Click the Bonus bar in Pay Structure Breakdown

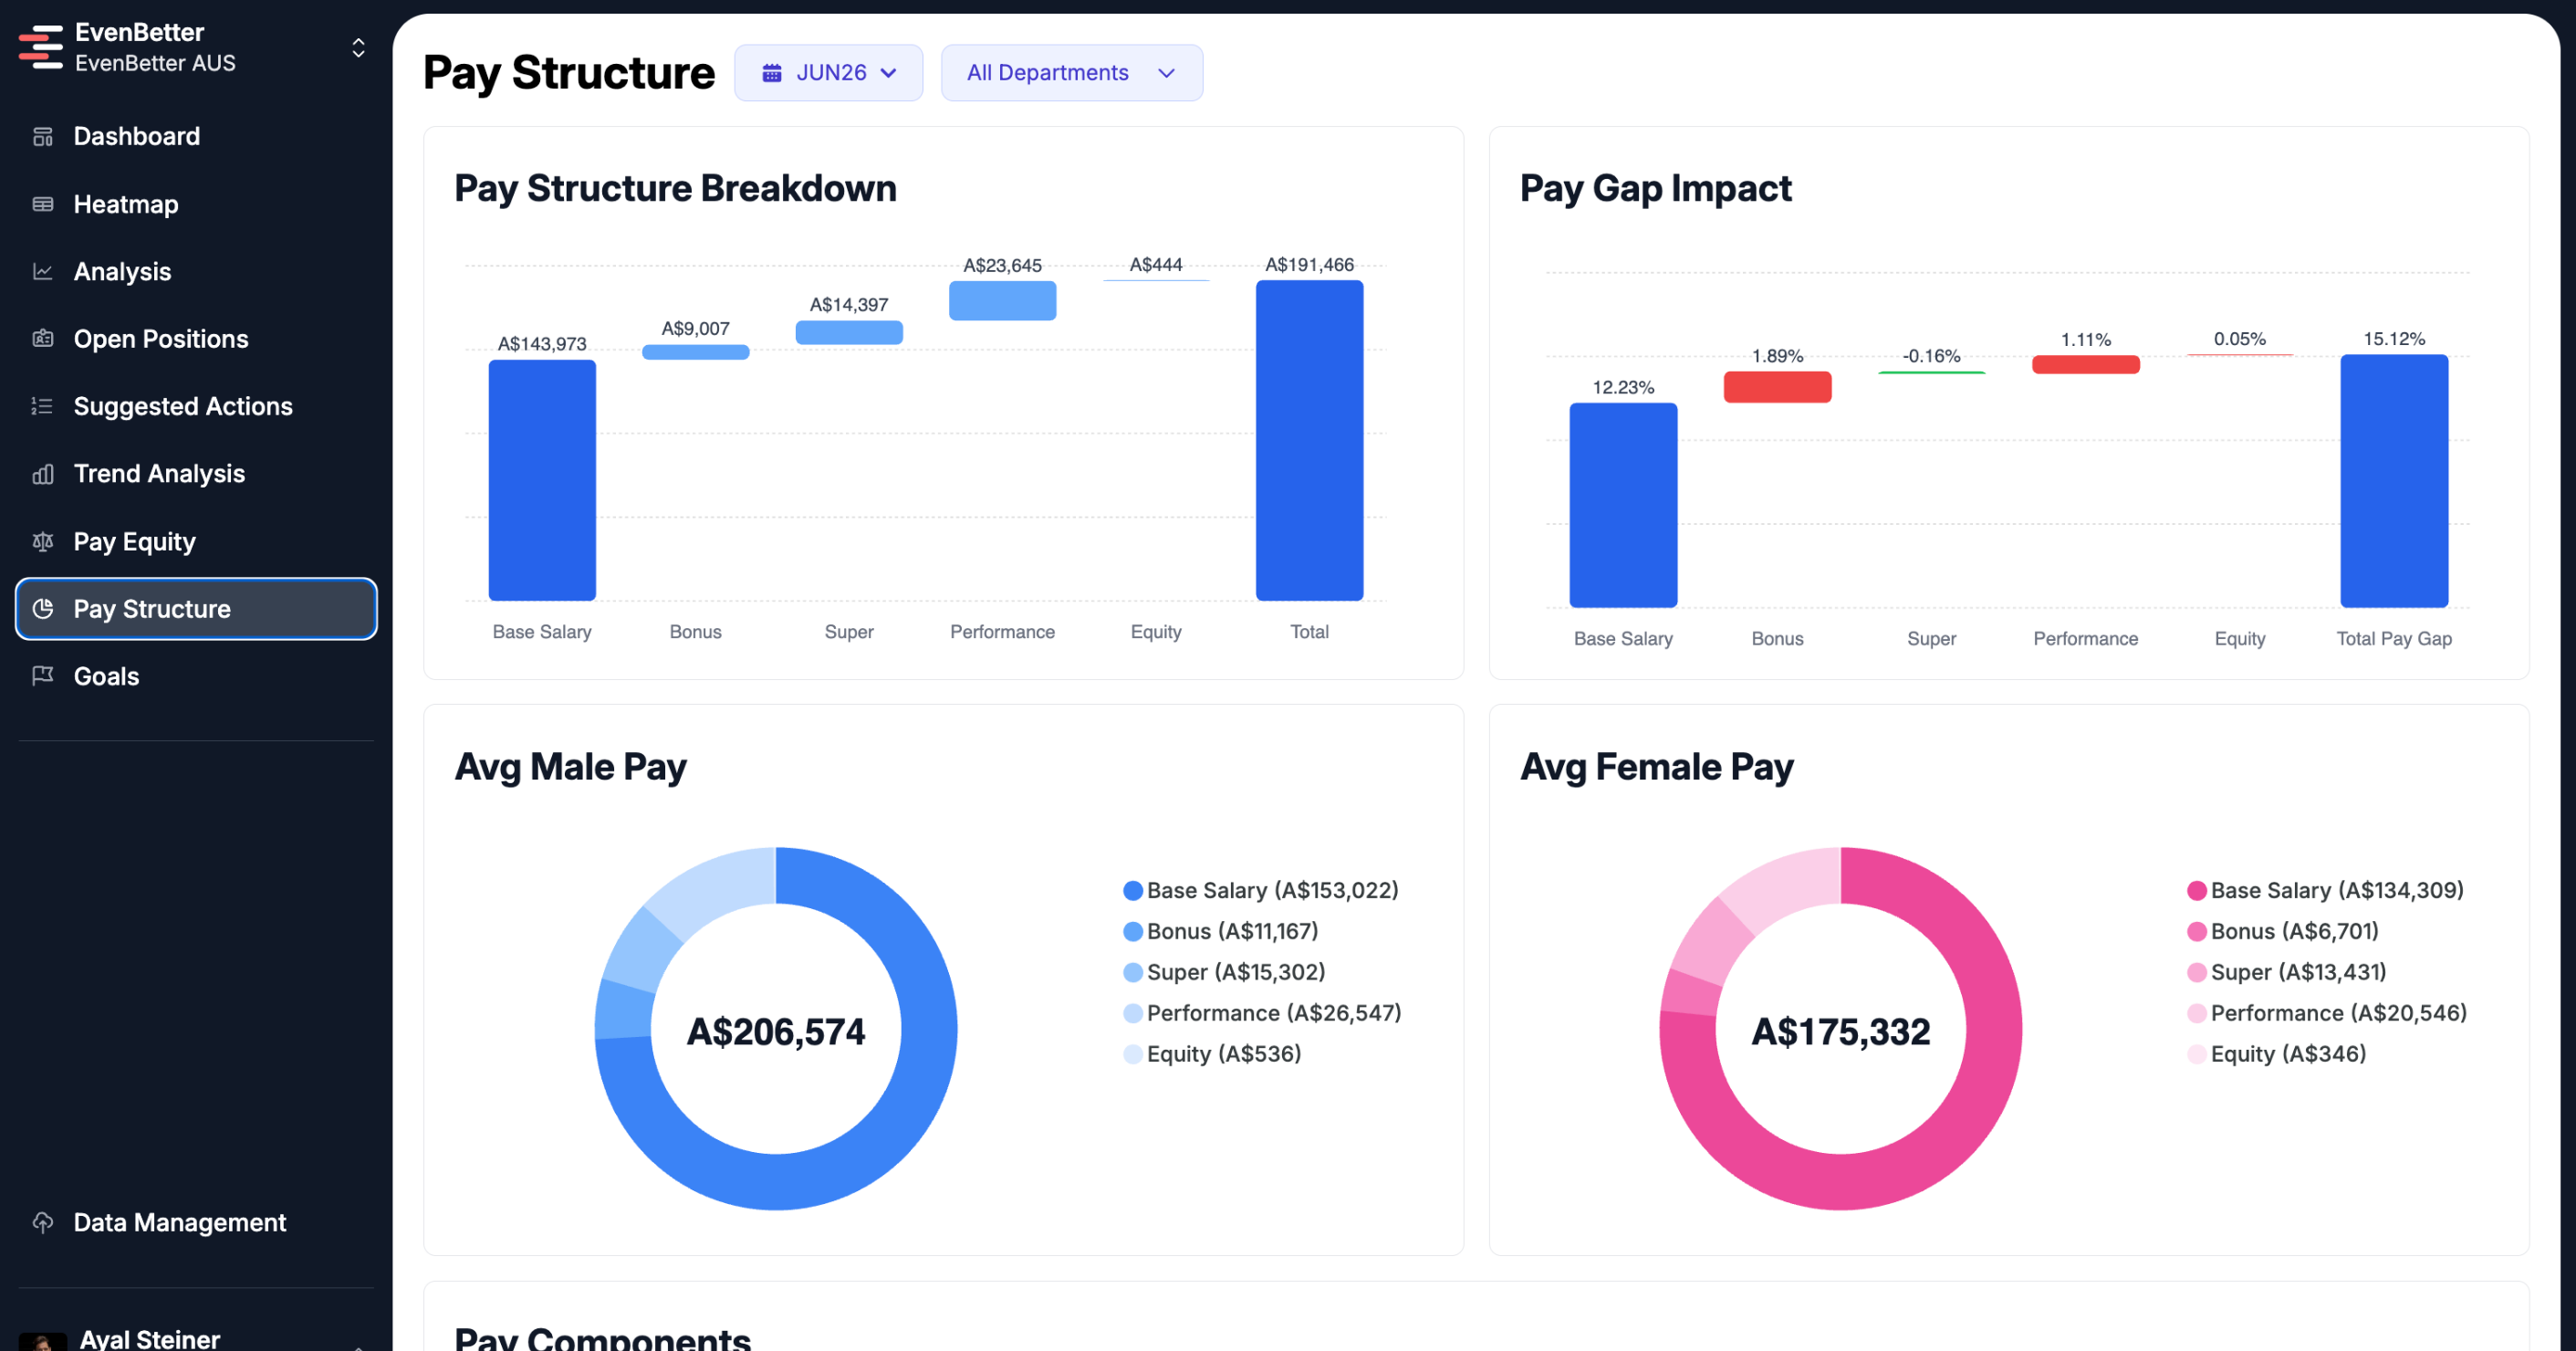tap(695, 352)
